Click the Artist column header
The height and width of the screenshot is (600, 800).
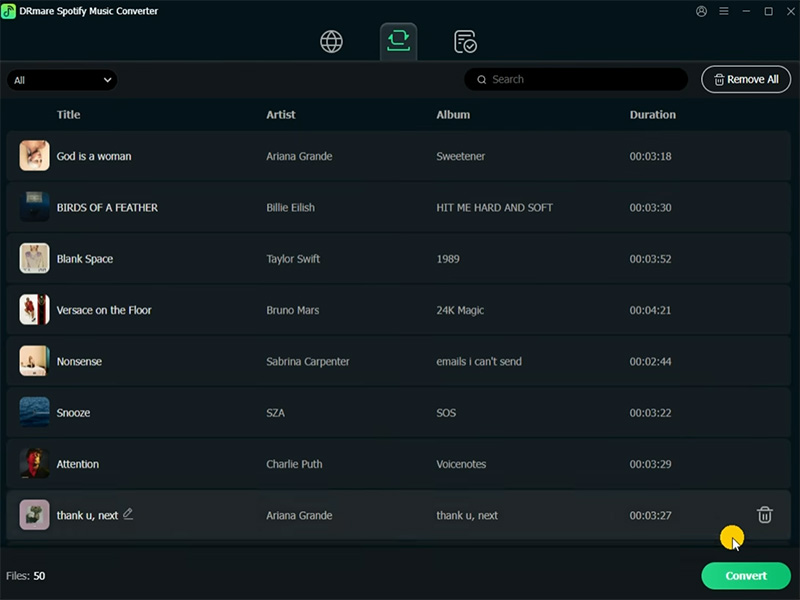(281, 115)
